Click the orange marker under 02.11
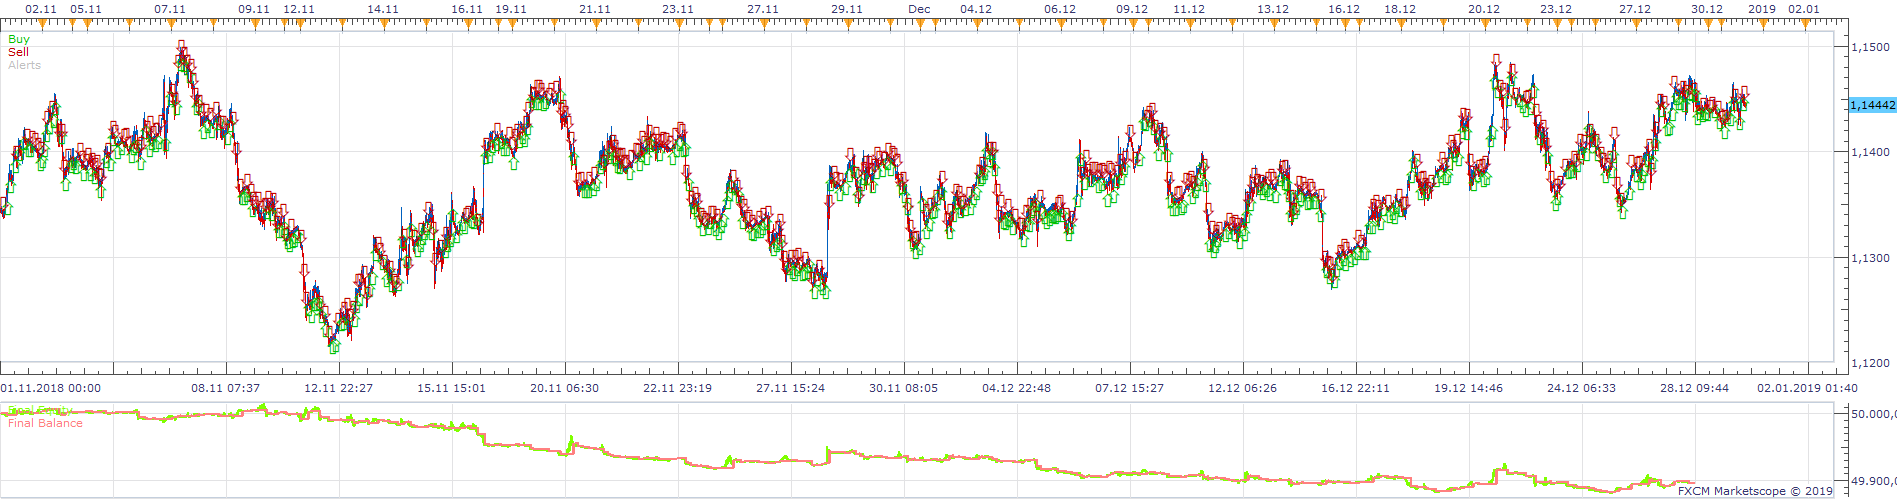 (x=43, y=23)
